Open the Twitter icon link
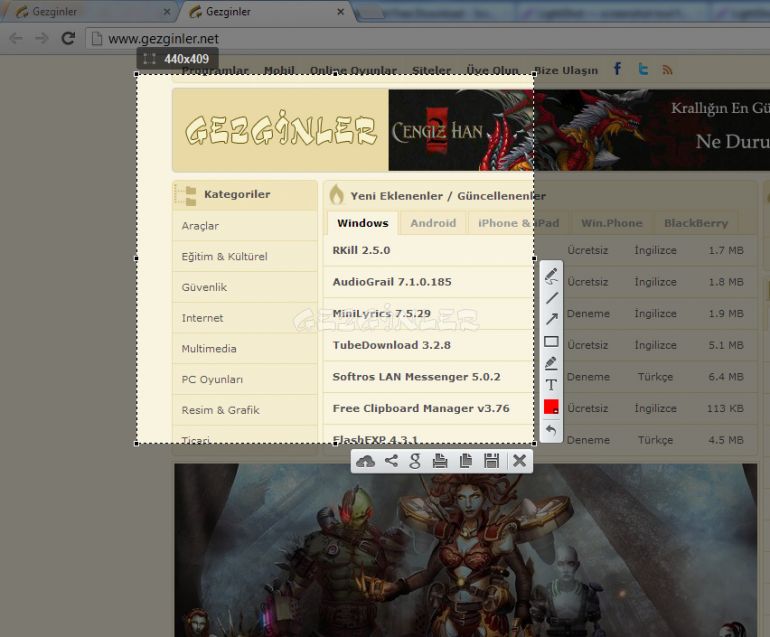770x637 pixels. point(643,69)
